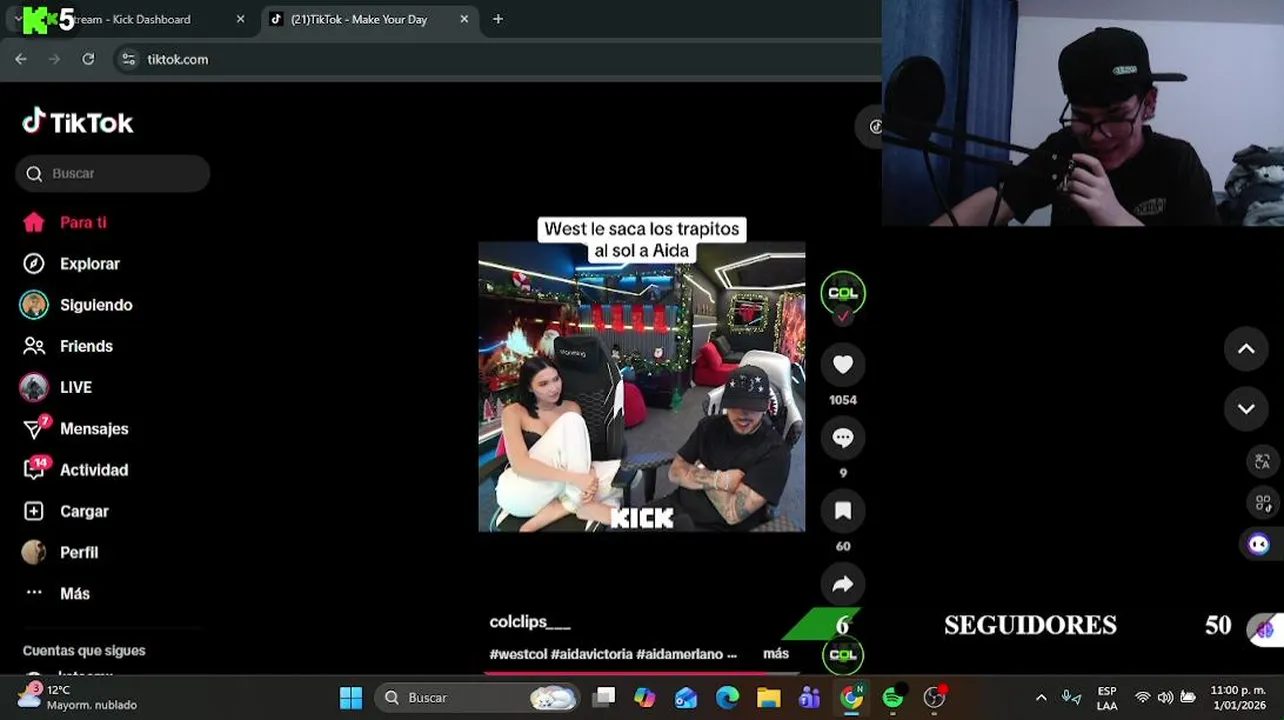Open the Windows Start menu
The height and width of the screenshot is (720, 1284).
[351, 697]
